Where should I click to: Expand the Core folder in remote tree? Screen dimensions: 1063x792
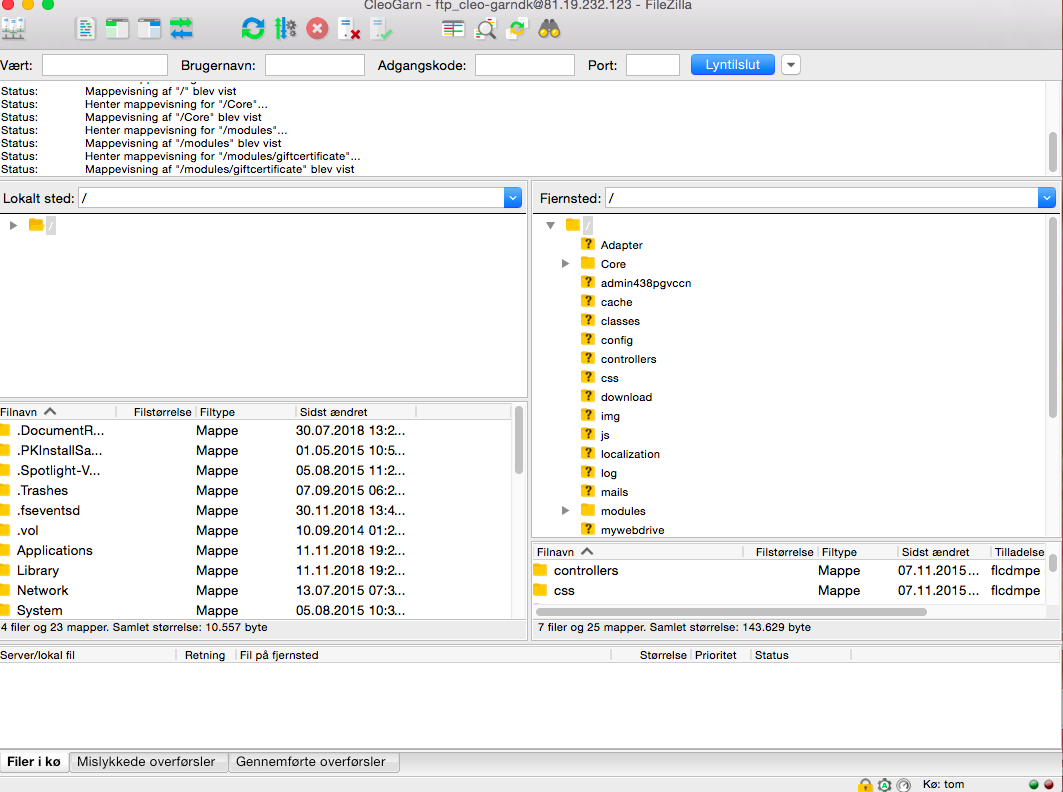tap(565, 264)
